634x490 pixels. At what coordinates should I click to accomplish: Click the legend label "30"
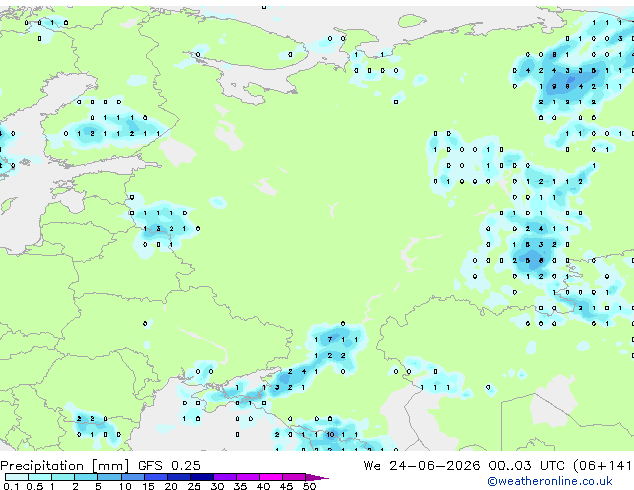217,486
